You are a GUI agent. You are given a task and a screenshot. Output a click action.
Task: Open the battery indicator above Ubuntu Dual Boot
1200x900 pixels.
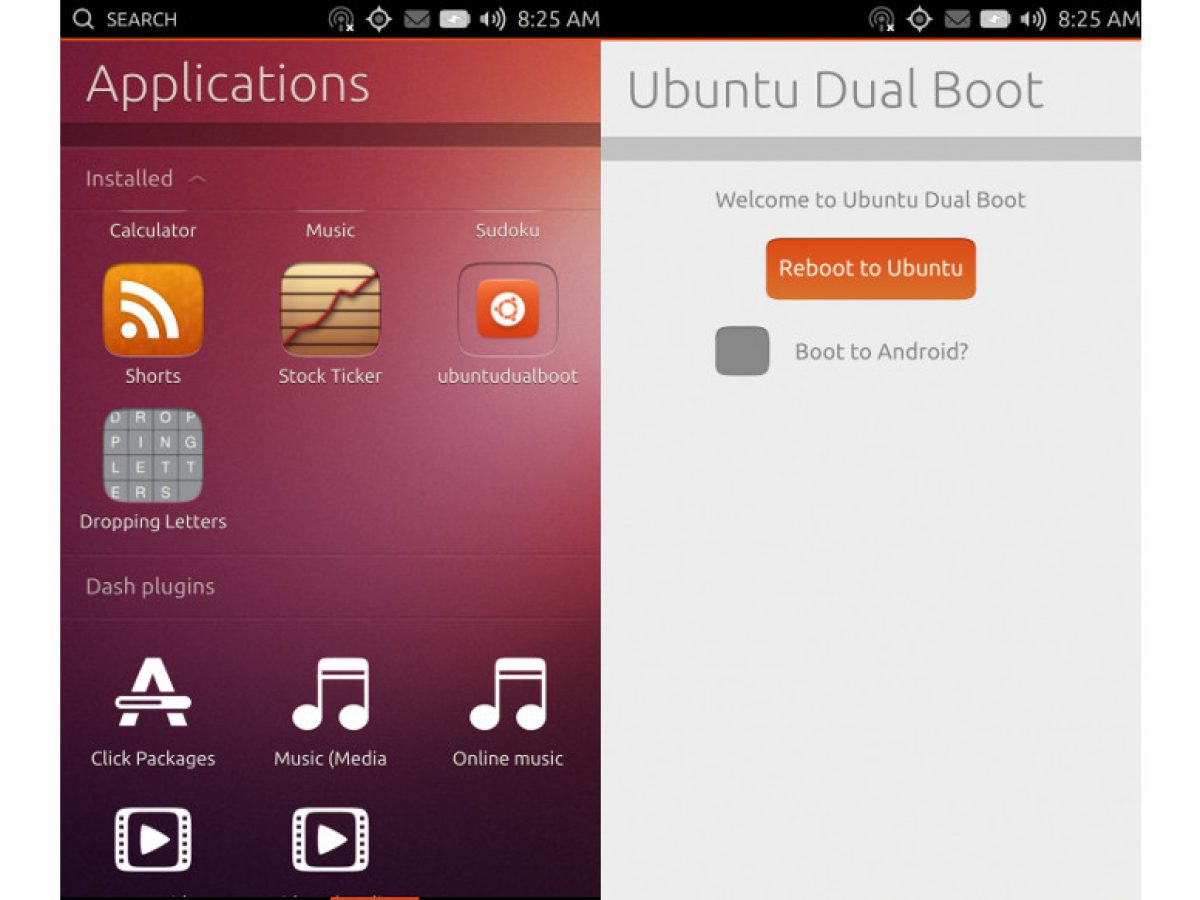click(995, 19)
